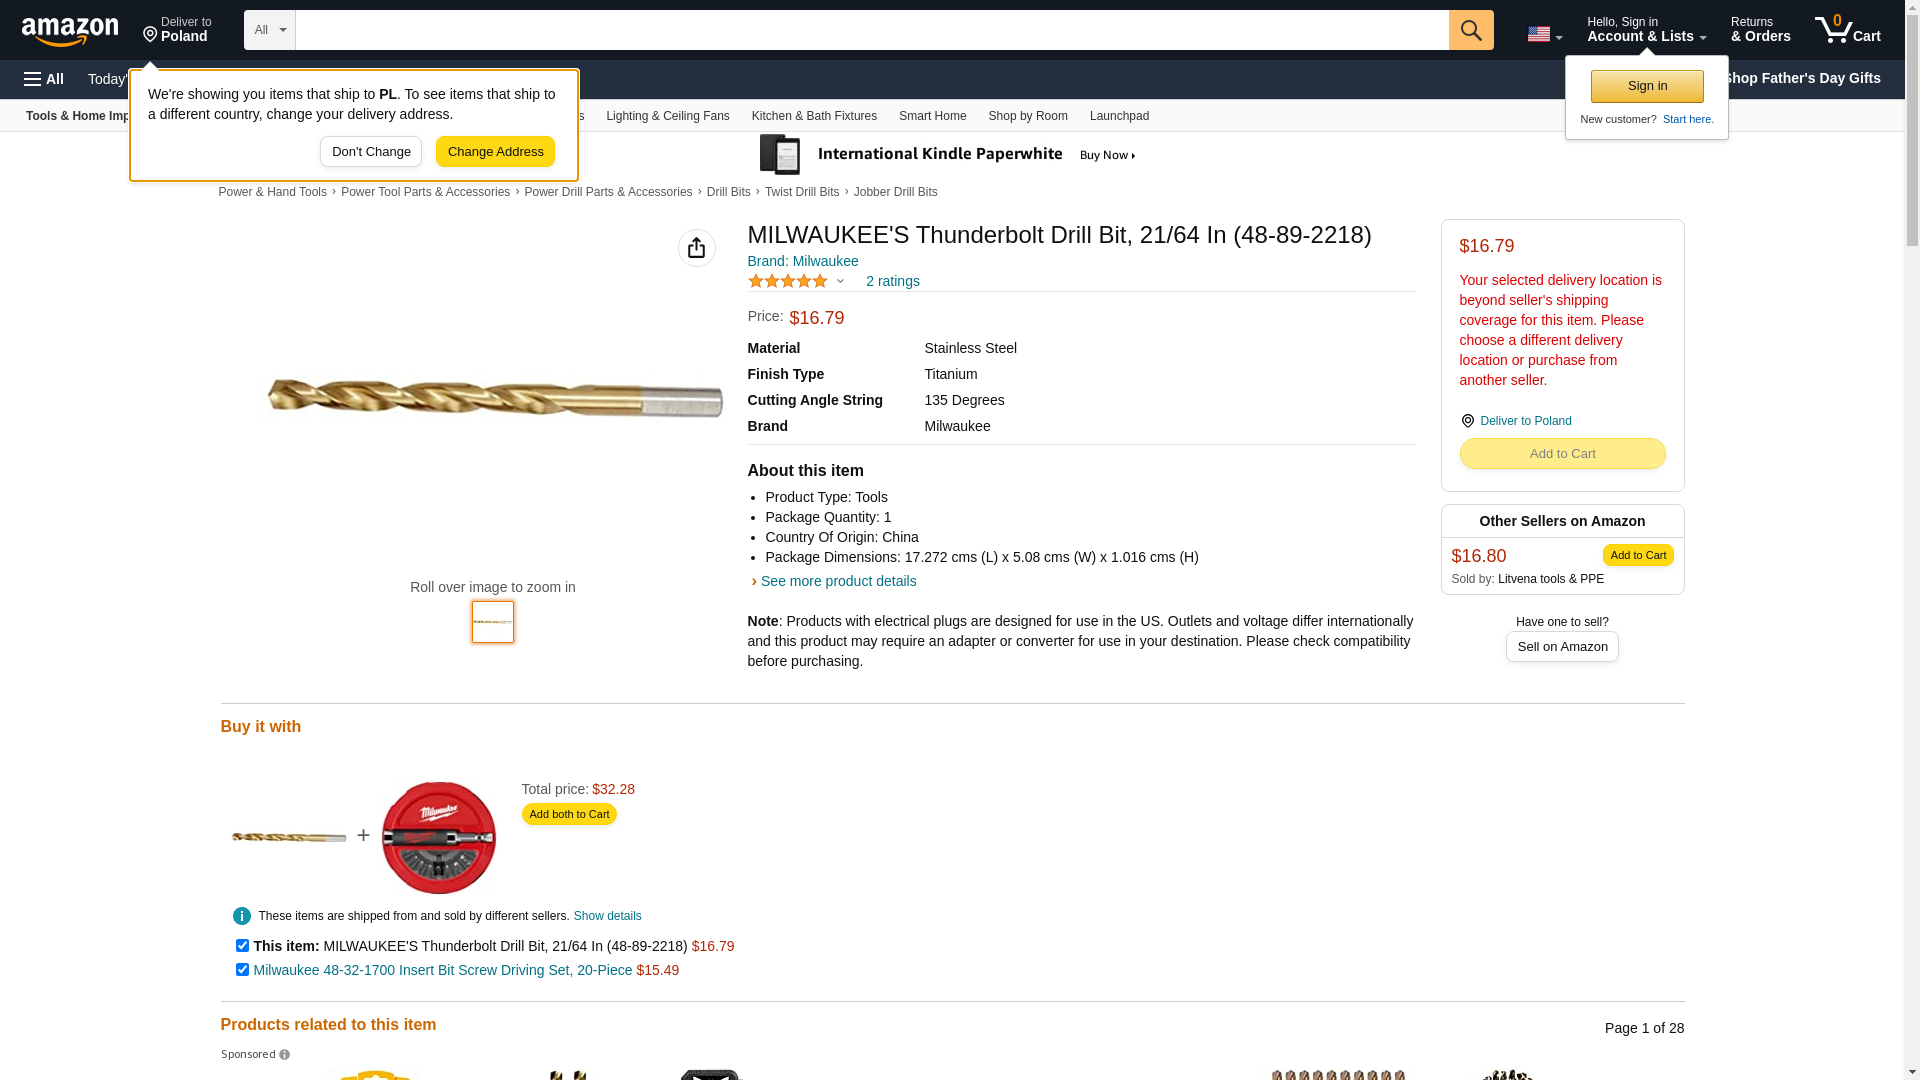Expand the star ratings breakdown arrow
Screen dimensions: 1920x1080
tap(840, 282)
